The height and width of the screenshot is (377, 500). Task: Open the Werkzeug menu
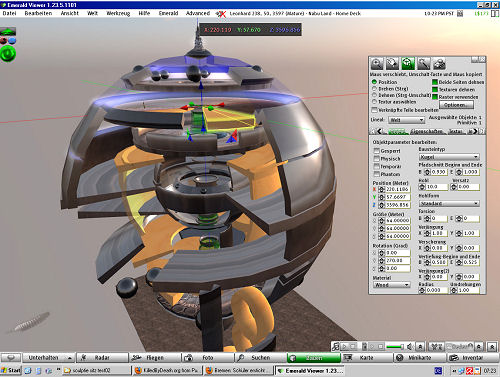click(x=118, y=13)
